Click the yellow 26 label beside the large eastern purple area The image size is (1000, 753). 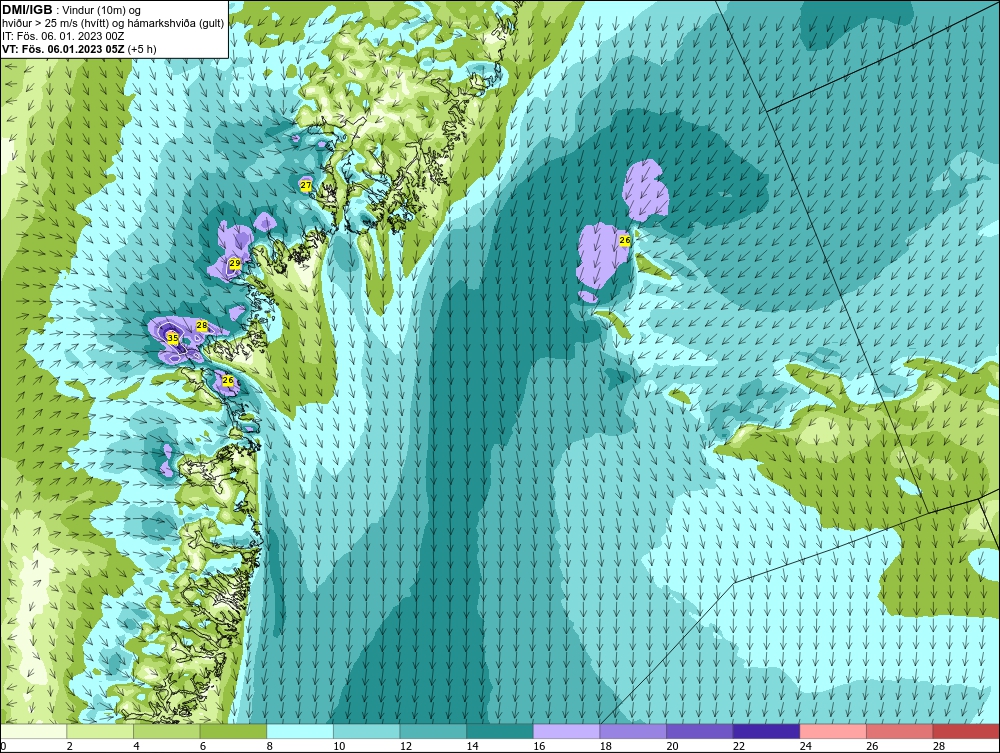(625, 240)
